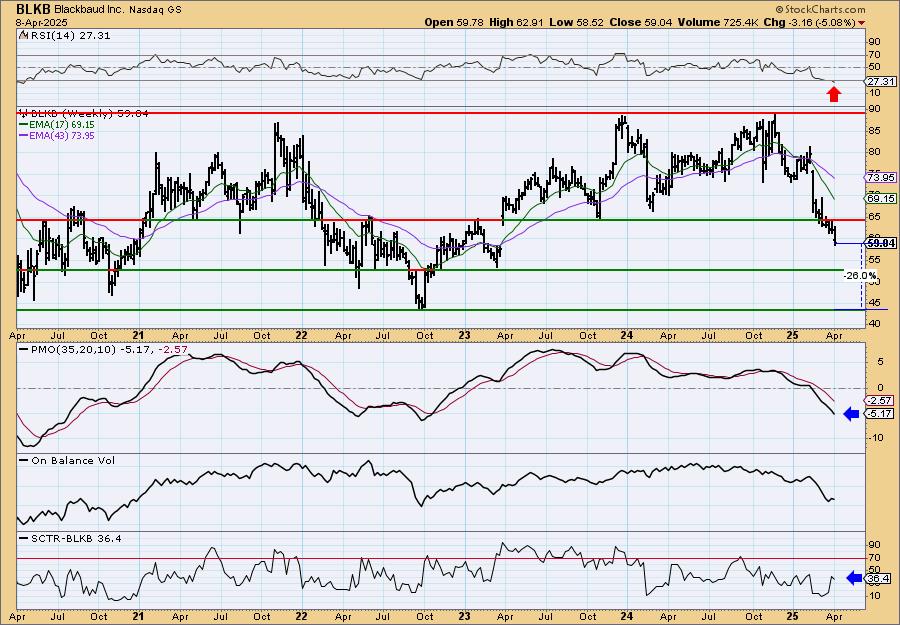Click the Close 59.04 header value
The image size is (900, 625).
(x=641, y=22)
